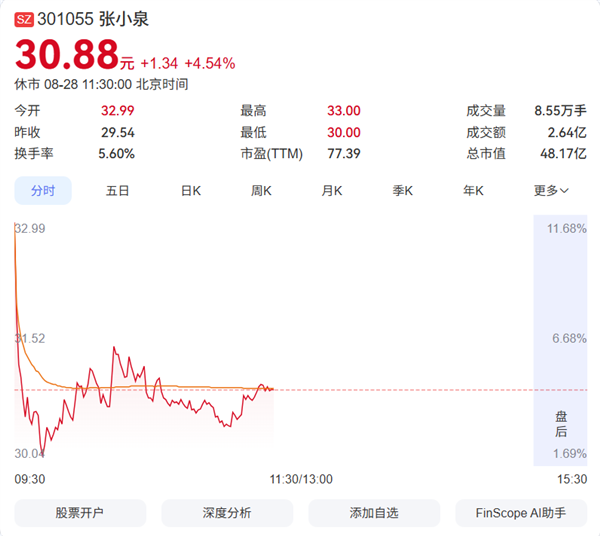Click 今开 value 32.99
This screenshot has width=600, height=536.
[x=117, y=111]
